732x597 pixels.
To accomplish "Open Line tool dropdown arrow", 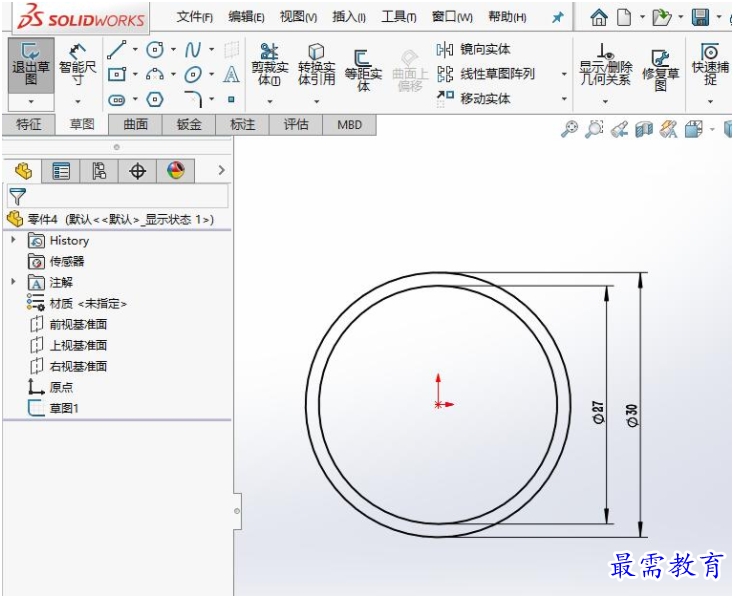I will pos(135,49).
